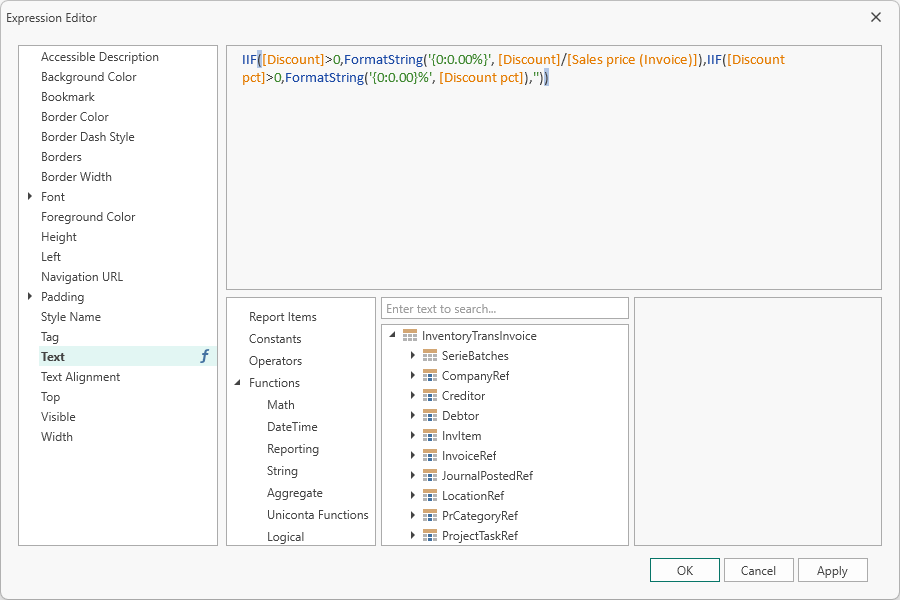Select the Left property
The height and width of the screenshot is (600, 900).
tap(51, 257)
